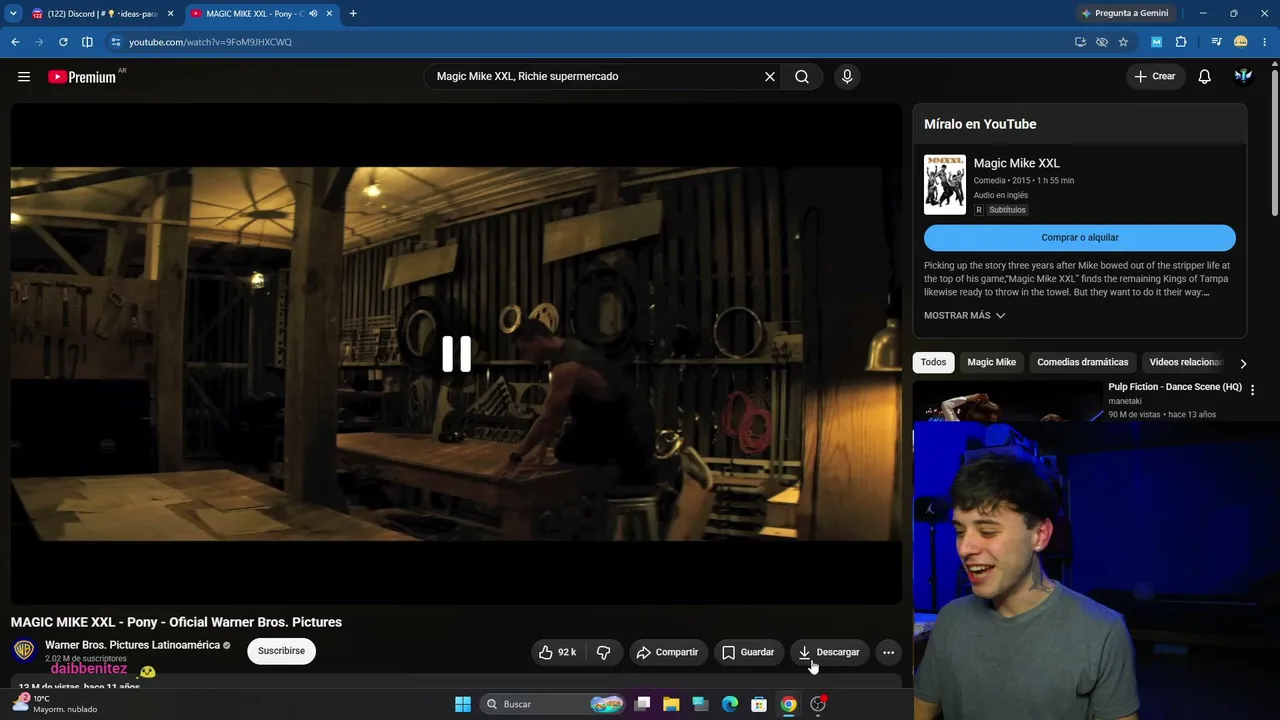Pause the video with the center button
The width and height of the screenshot is (1280, 720).
click(457, 354)
